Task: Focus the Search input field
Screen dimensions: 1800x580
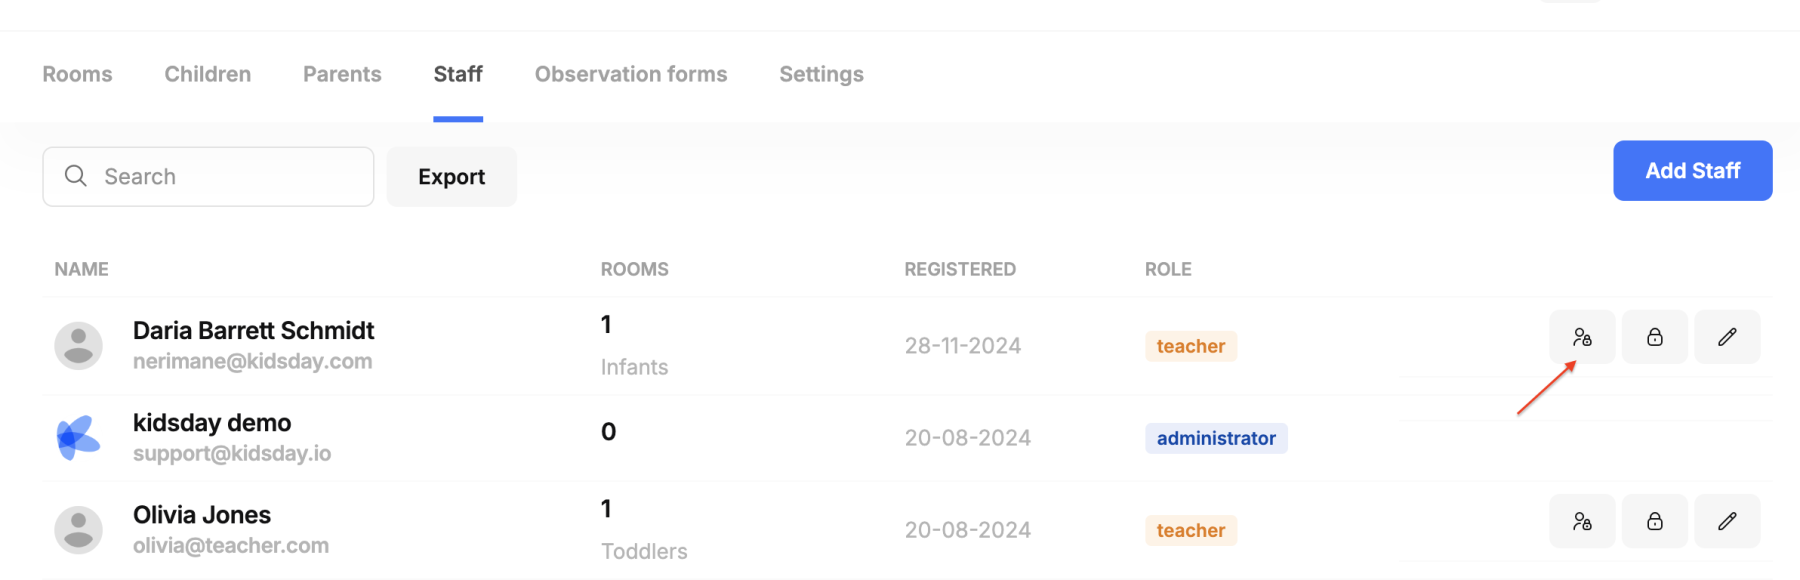Action: point(208,177)
